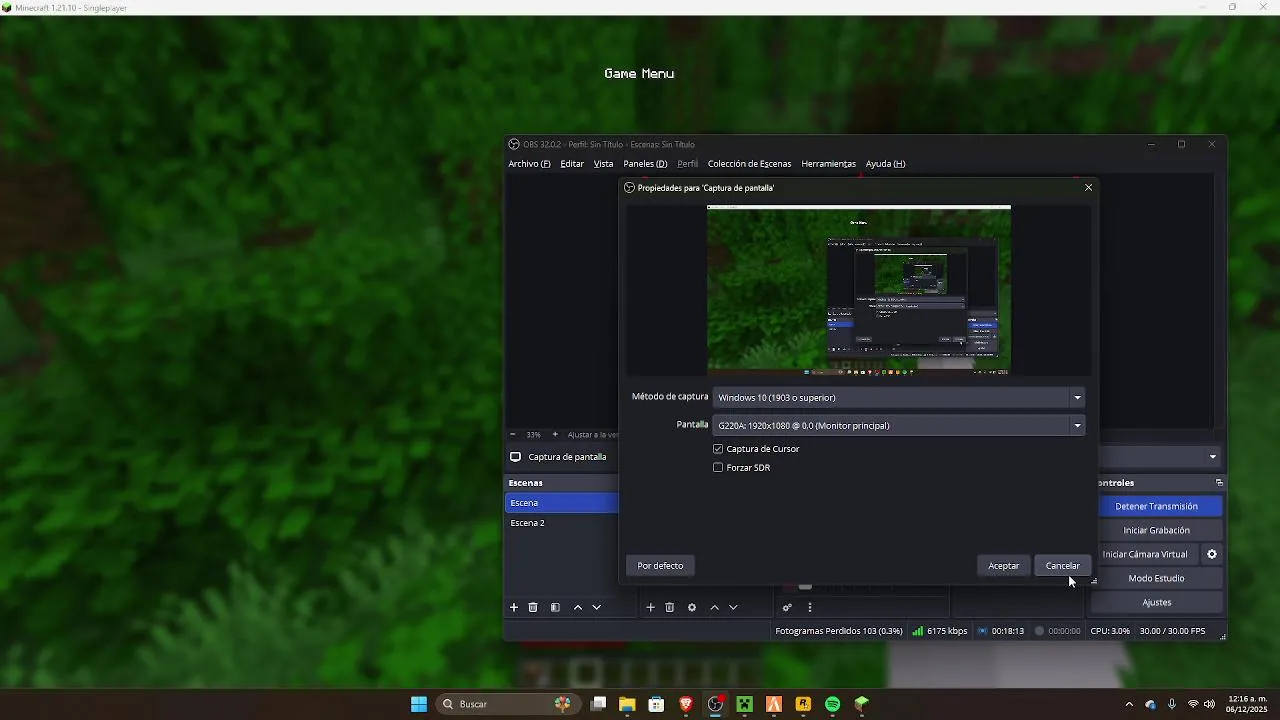
Task: Open Método de captura dropdown
Action: (x=898, y=398)
